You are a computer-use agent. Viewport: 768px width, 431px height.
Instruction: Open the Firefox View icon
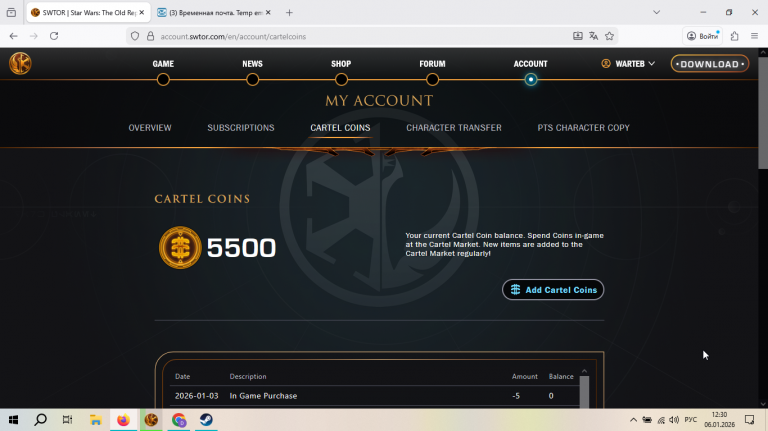[11, 13]
